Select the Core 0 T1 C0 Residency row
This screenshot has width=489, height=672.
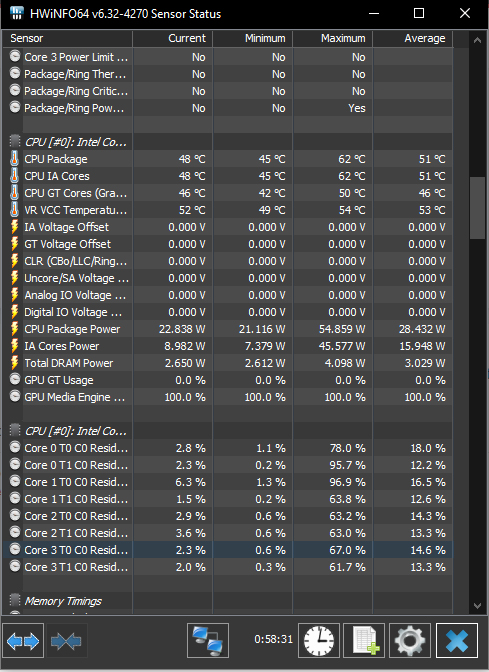point(228,465)
